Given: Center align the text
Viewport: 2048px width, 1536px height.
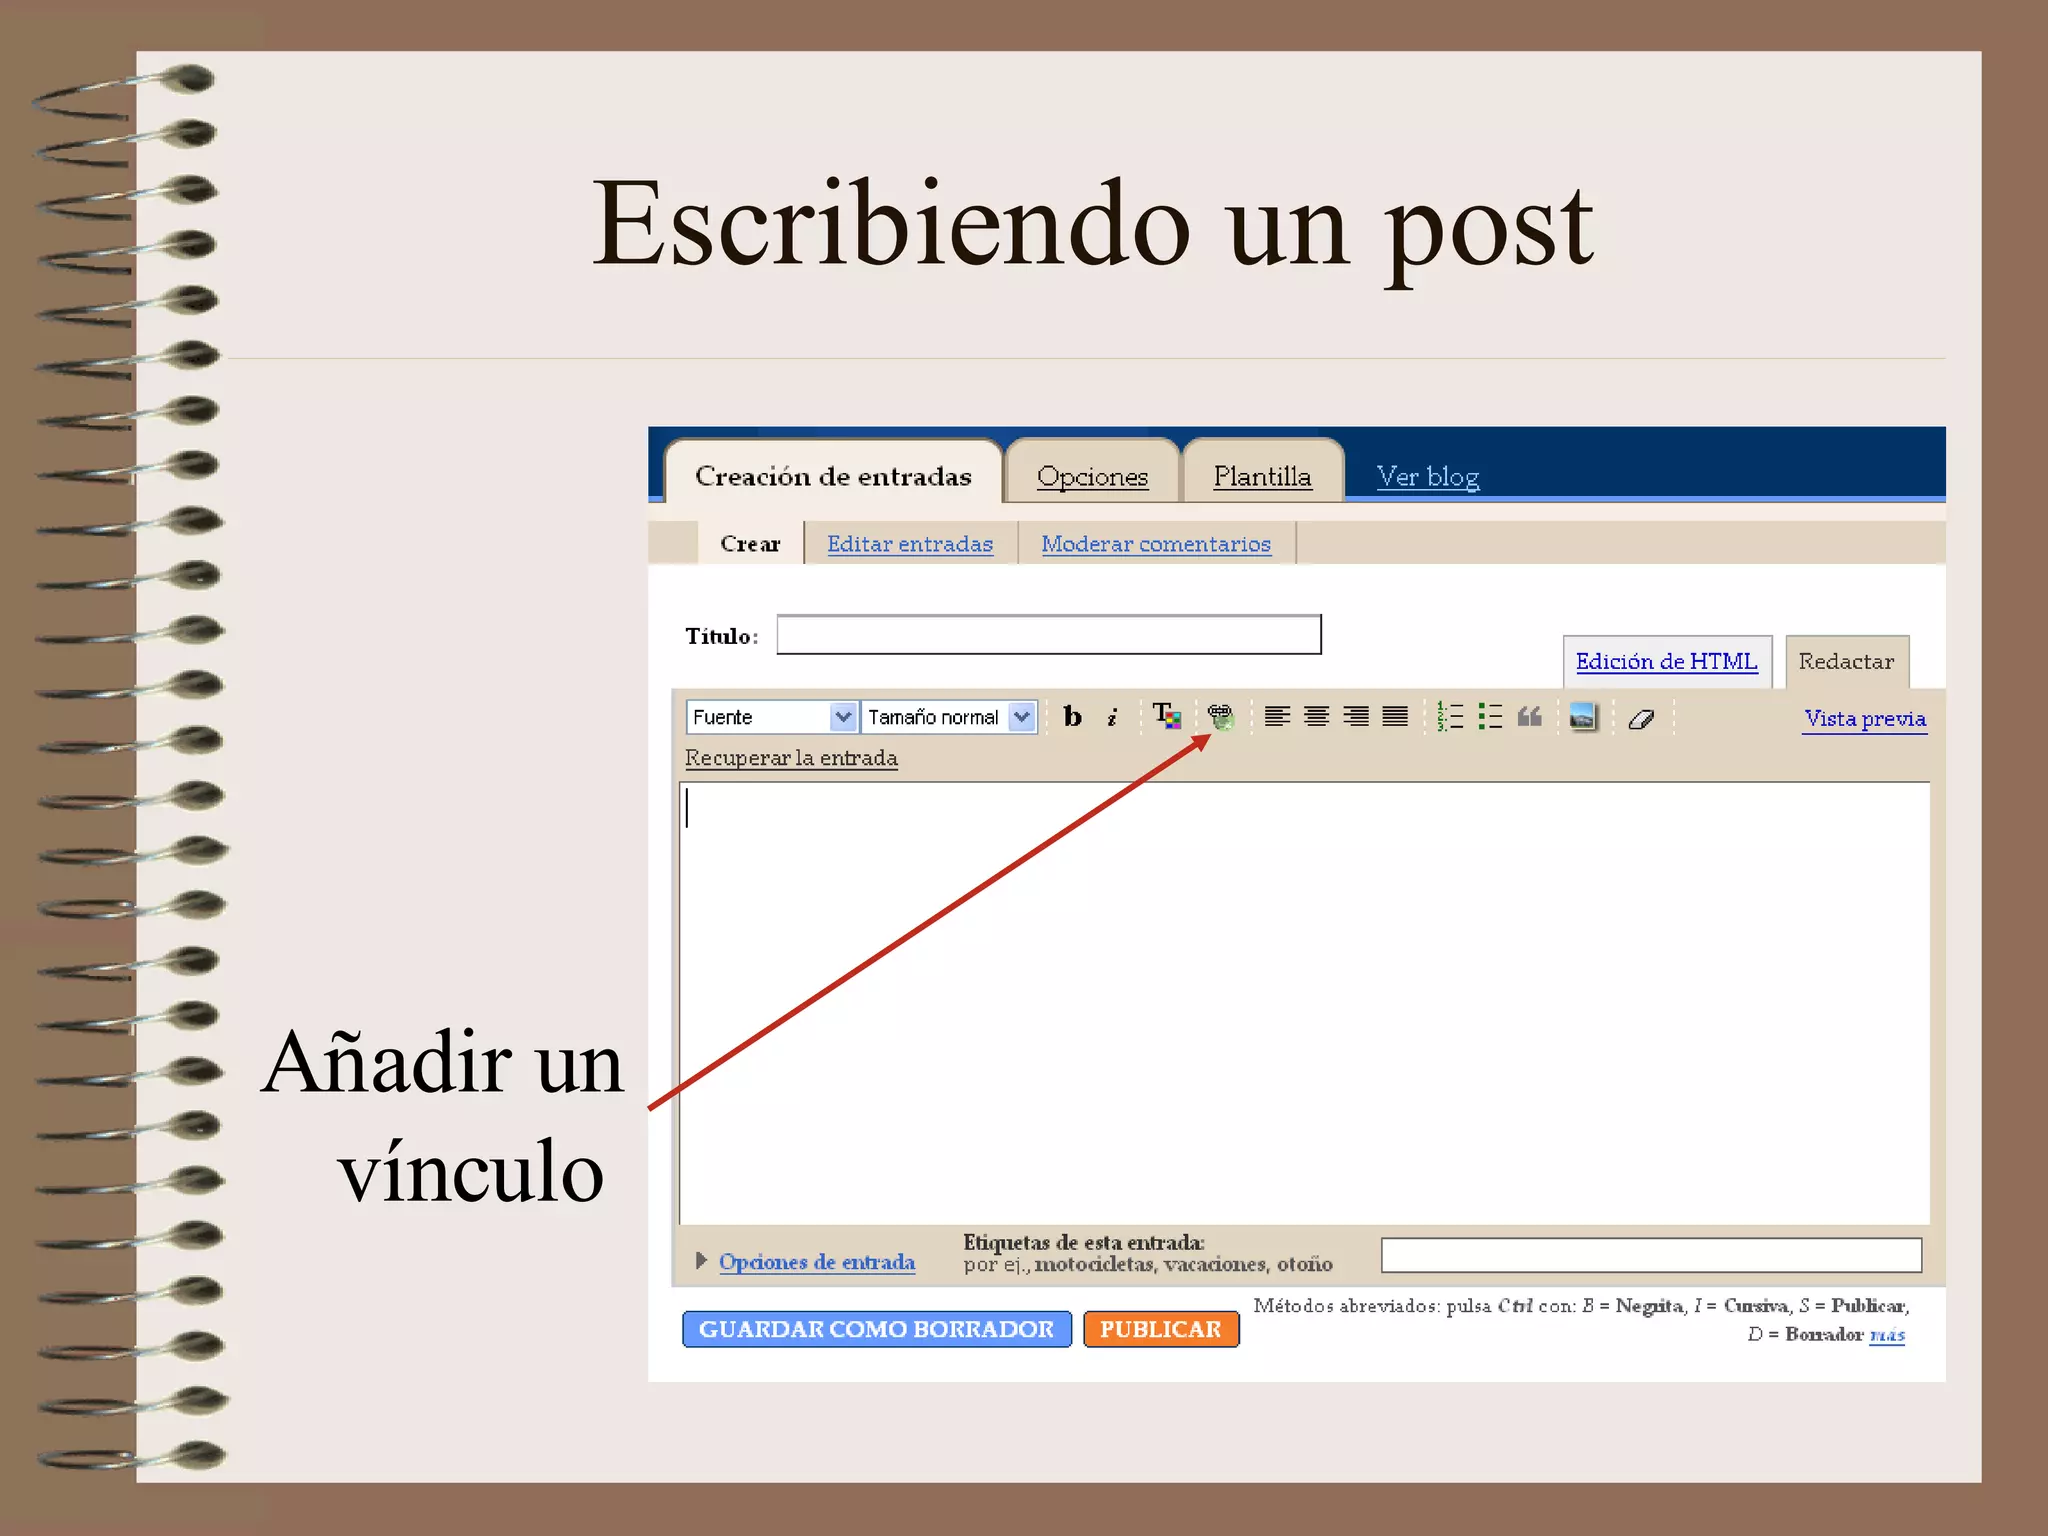Looking at the screenshot, I should pyautogui.click(x=1316, y=716).
